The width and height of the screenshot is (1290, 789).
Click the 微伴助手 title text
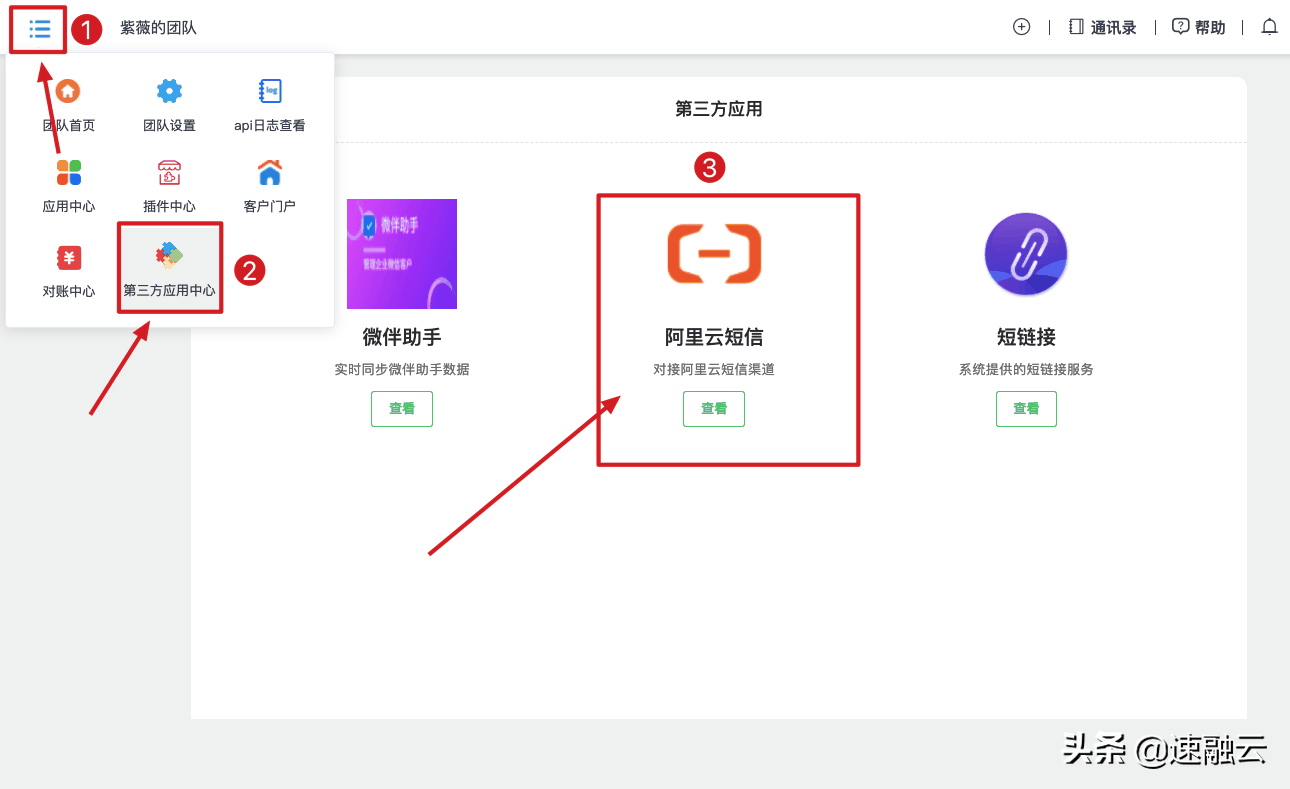(x=402, y=337)
